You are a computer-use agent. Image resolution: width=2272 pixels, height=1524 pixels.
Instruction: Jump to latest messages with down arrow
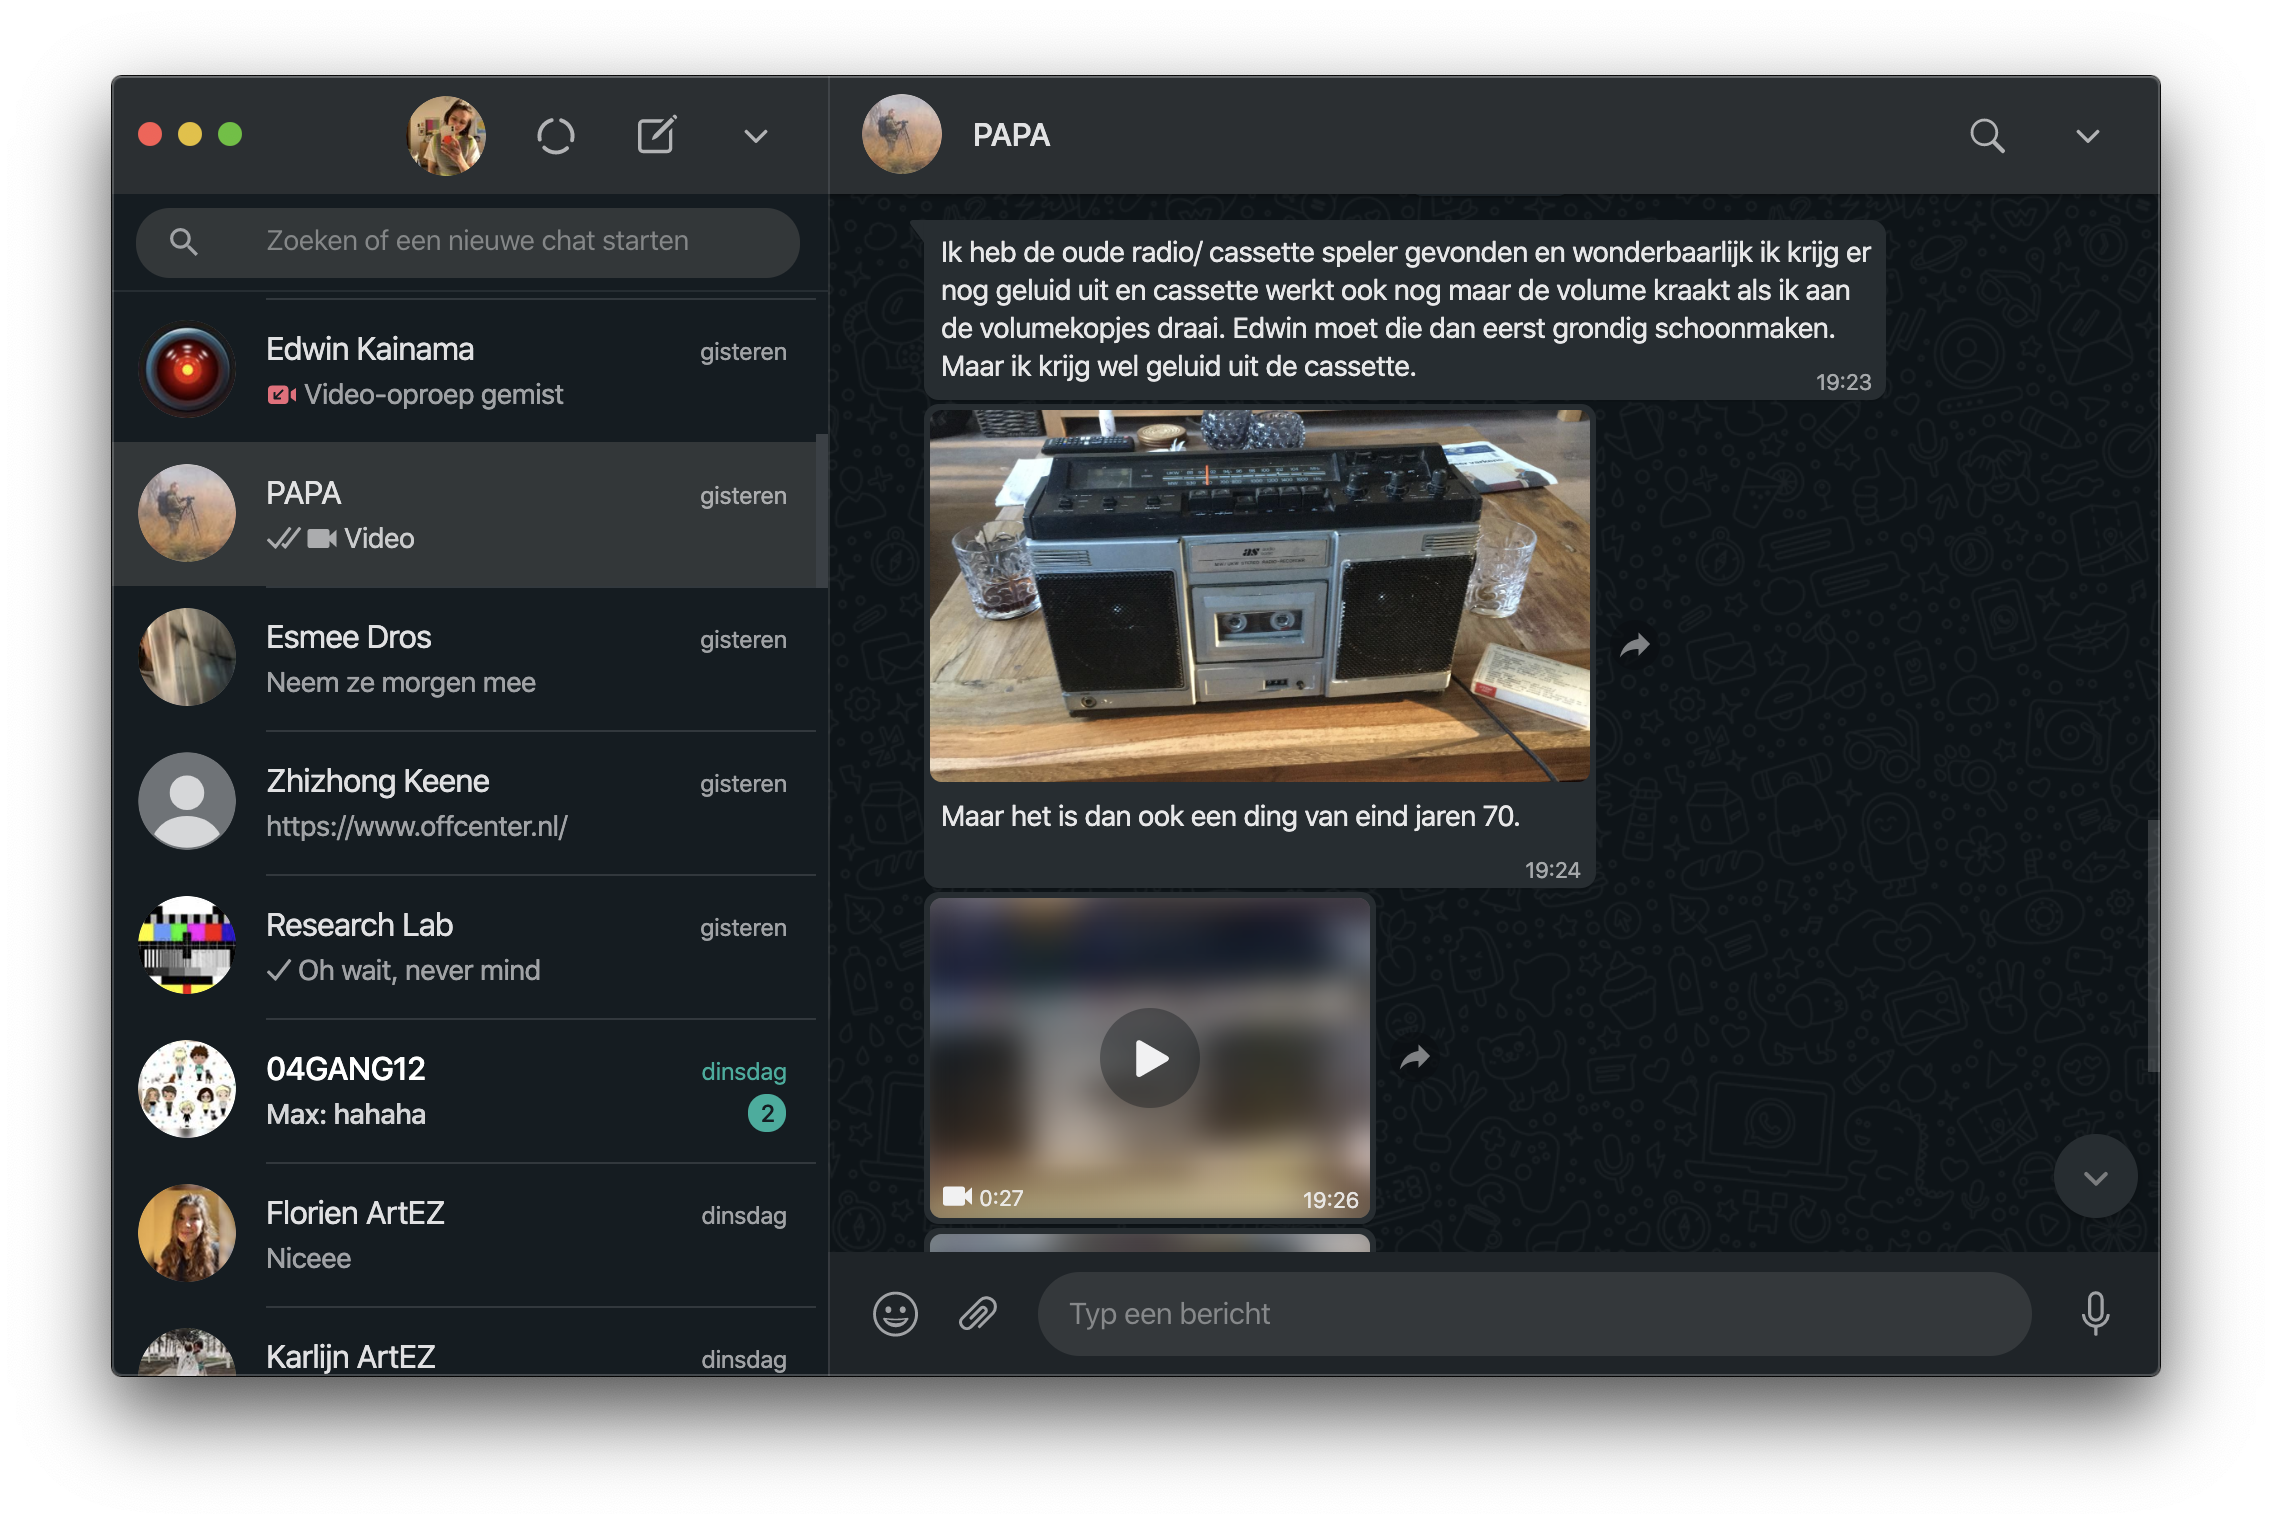click(2095, 1177)
